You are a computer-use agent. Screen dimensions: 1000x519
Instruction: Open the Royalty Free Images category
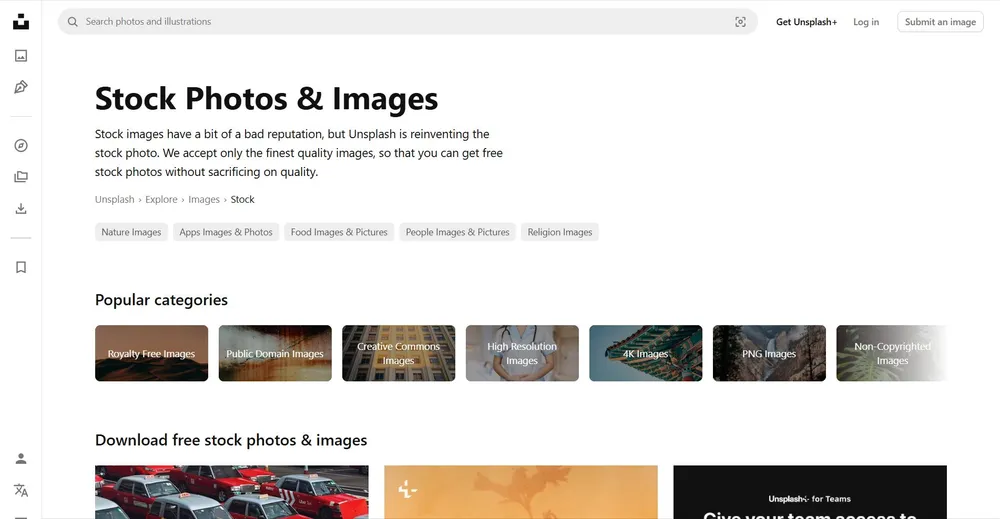coord(152,353)
